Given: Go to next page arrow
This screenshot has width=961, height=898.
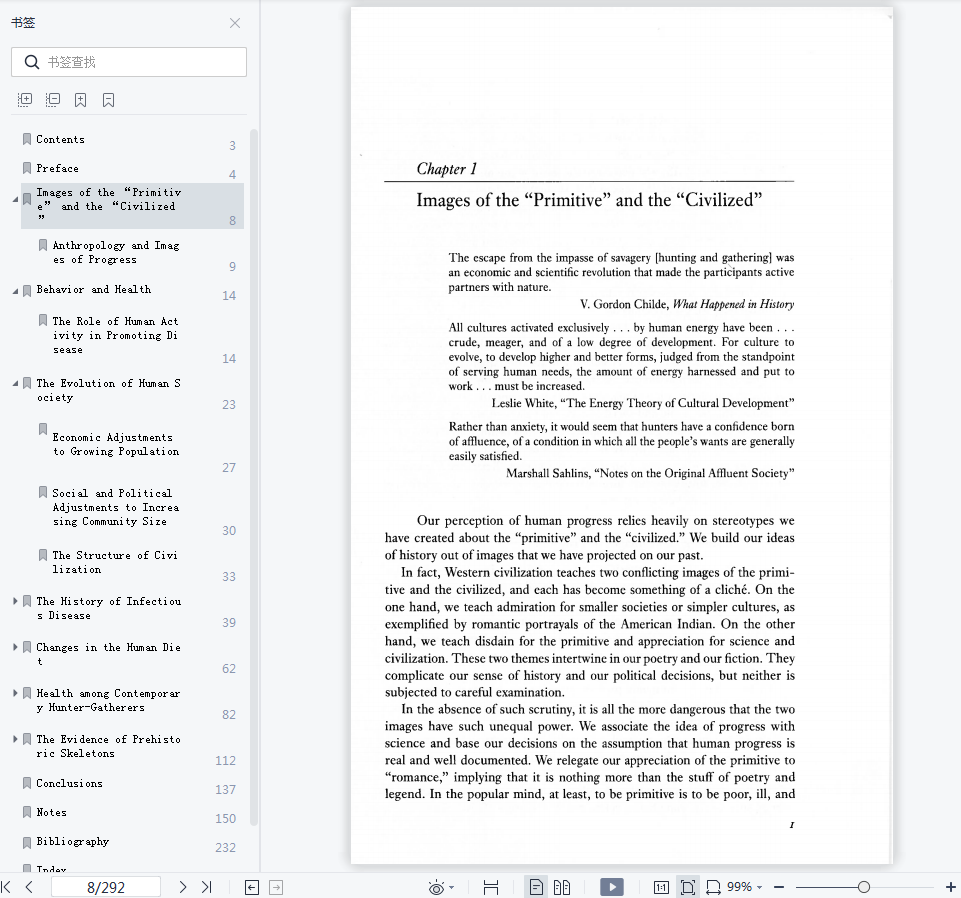Looking at the screenshot, I should pos(183,887).
